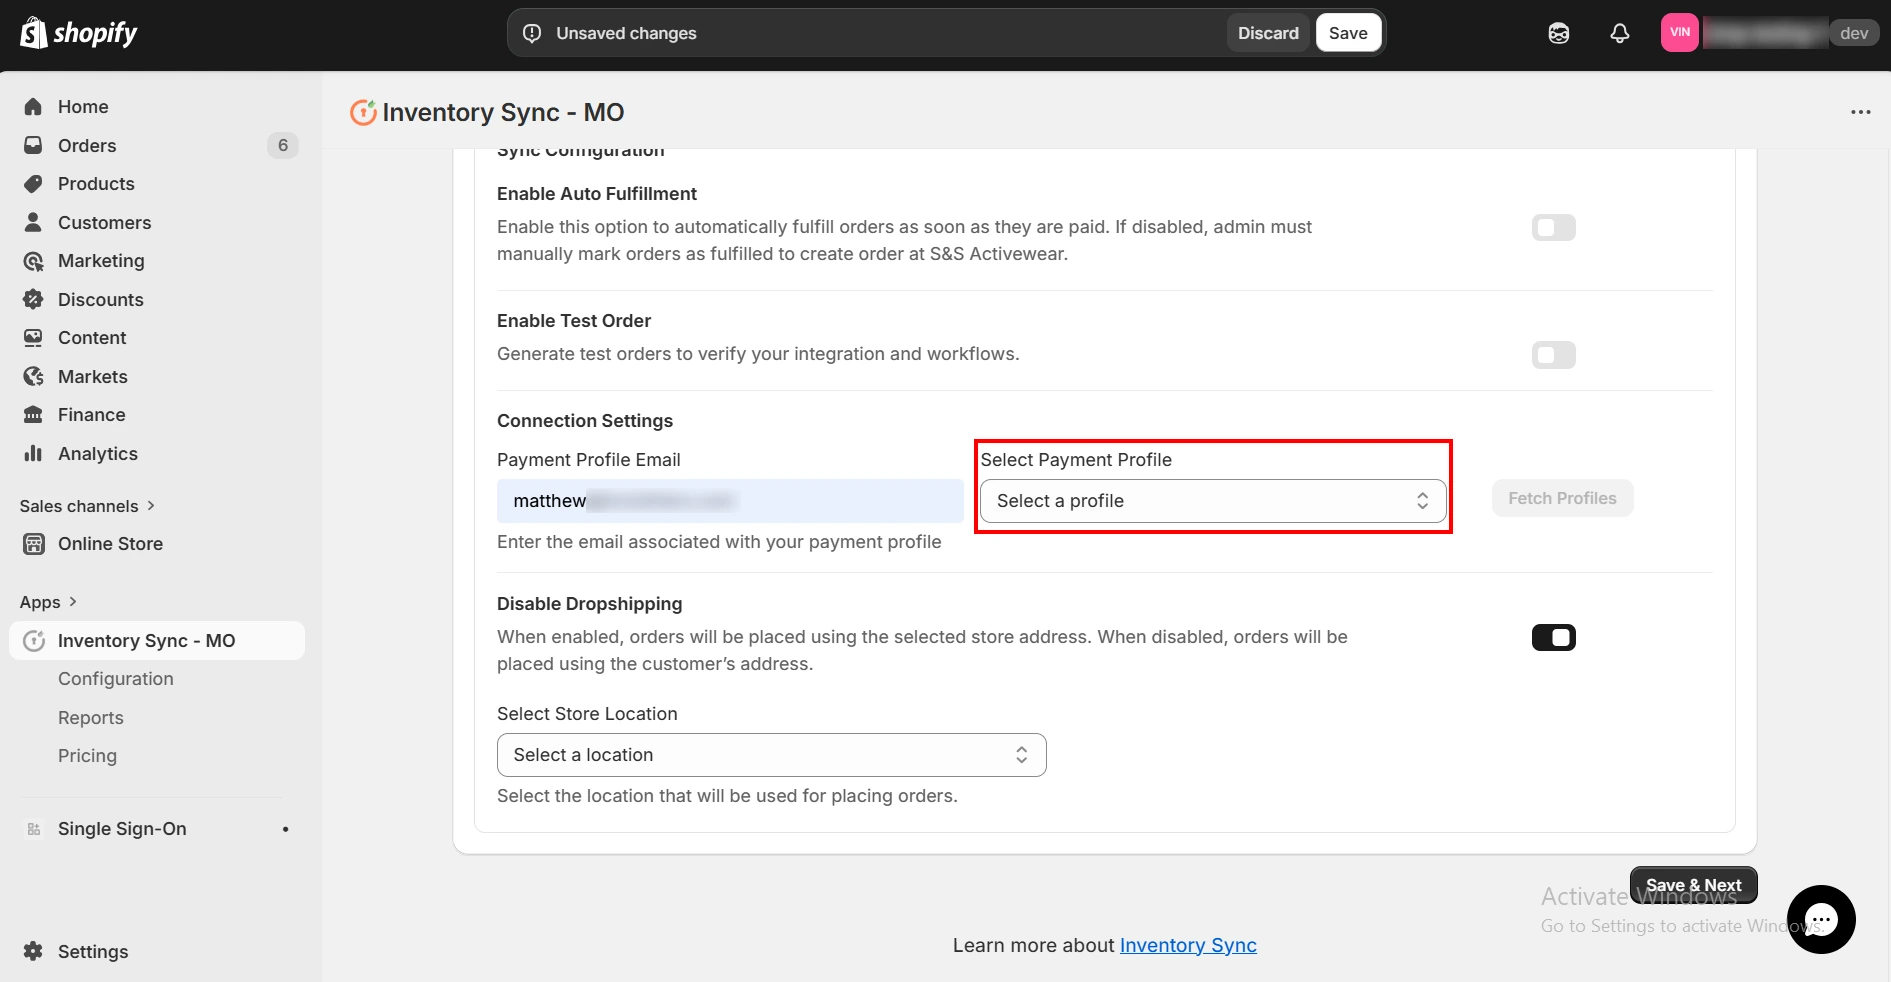Open the Home page from sidebar
Image resolution: width=1891 pixels, height=982 pixels.
coord(82,106)
